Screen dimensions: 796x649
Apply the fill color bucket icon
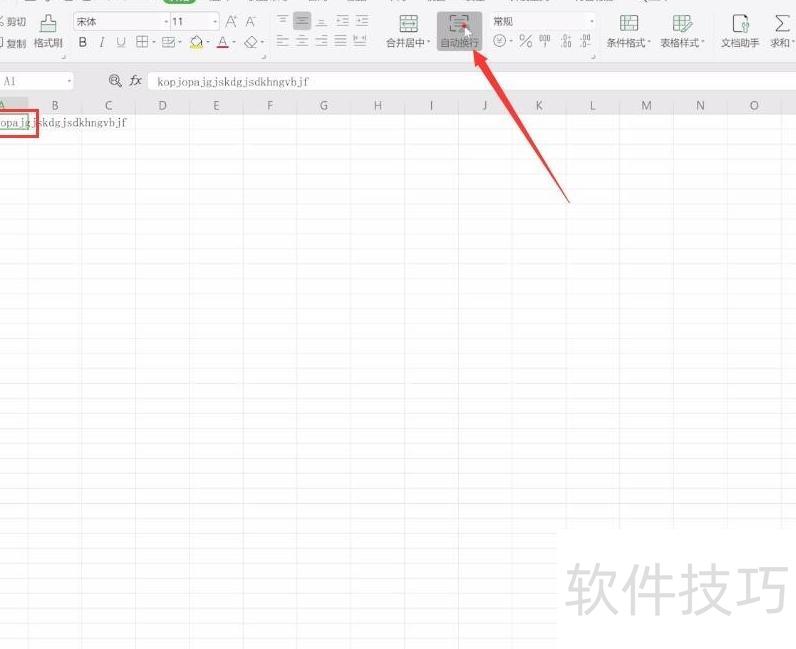point(196,41)
